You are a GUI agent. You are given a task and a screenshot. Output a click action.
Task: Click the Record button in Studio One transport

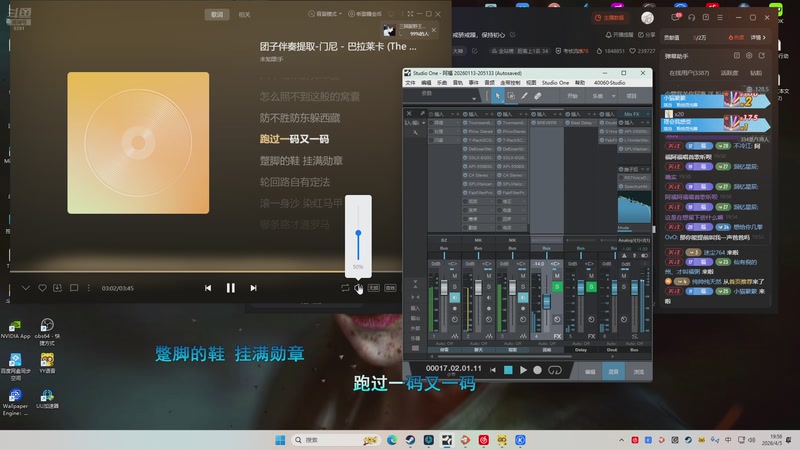[x=537, y=370]
